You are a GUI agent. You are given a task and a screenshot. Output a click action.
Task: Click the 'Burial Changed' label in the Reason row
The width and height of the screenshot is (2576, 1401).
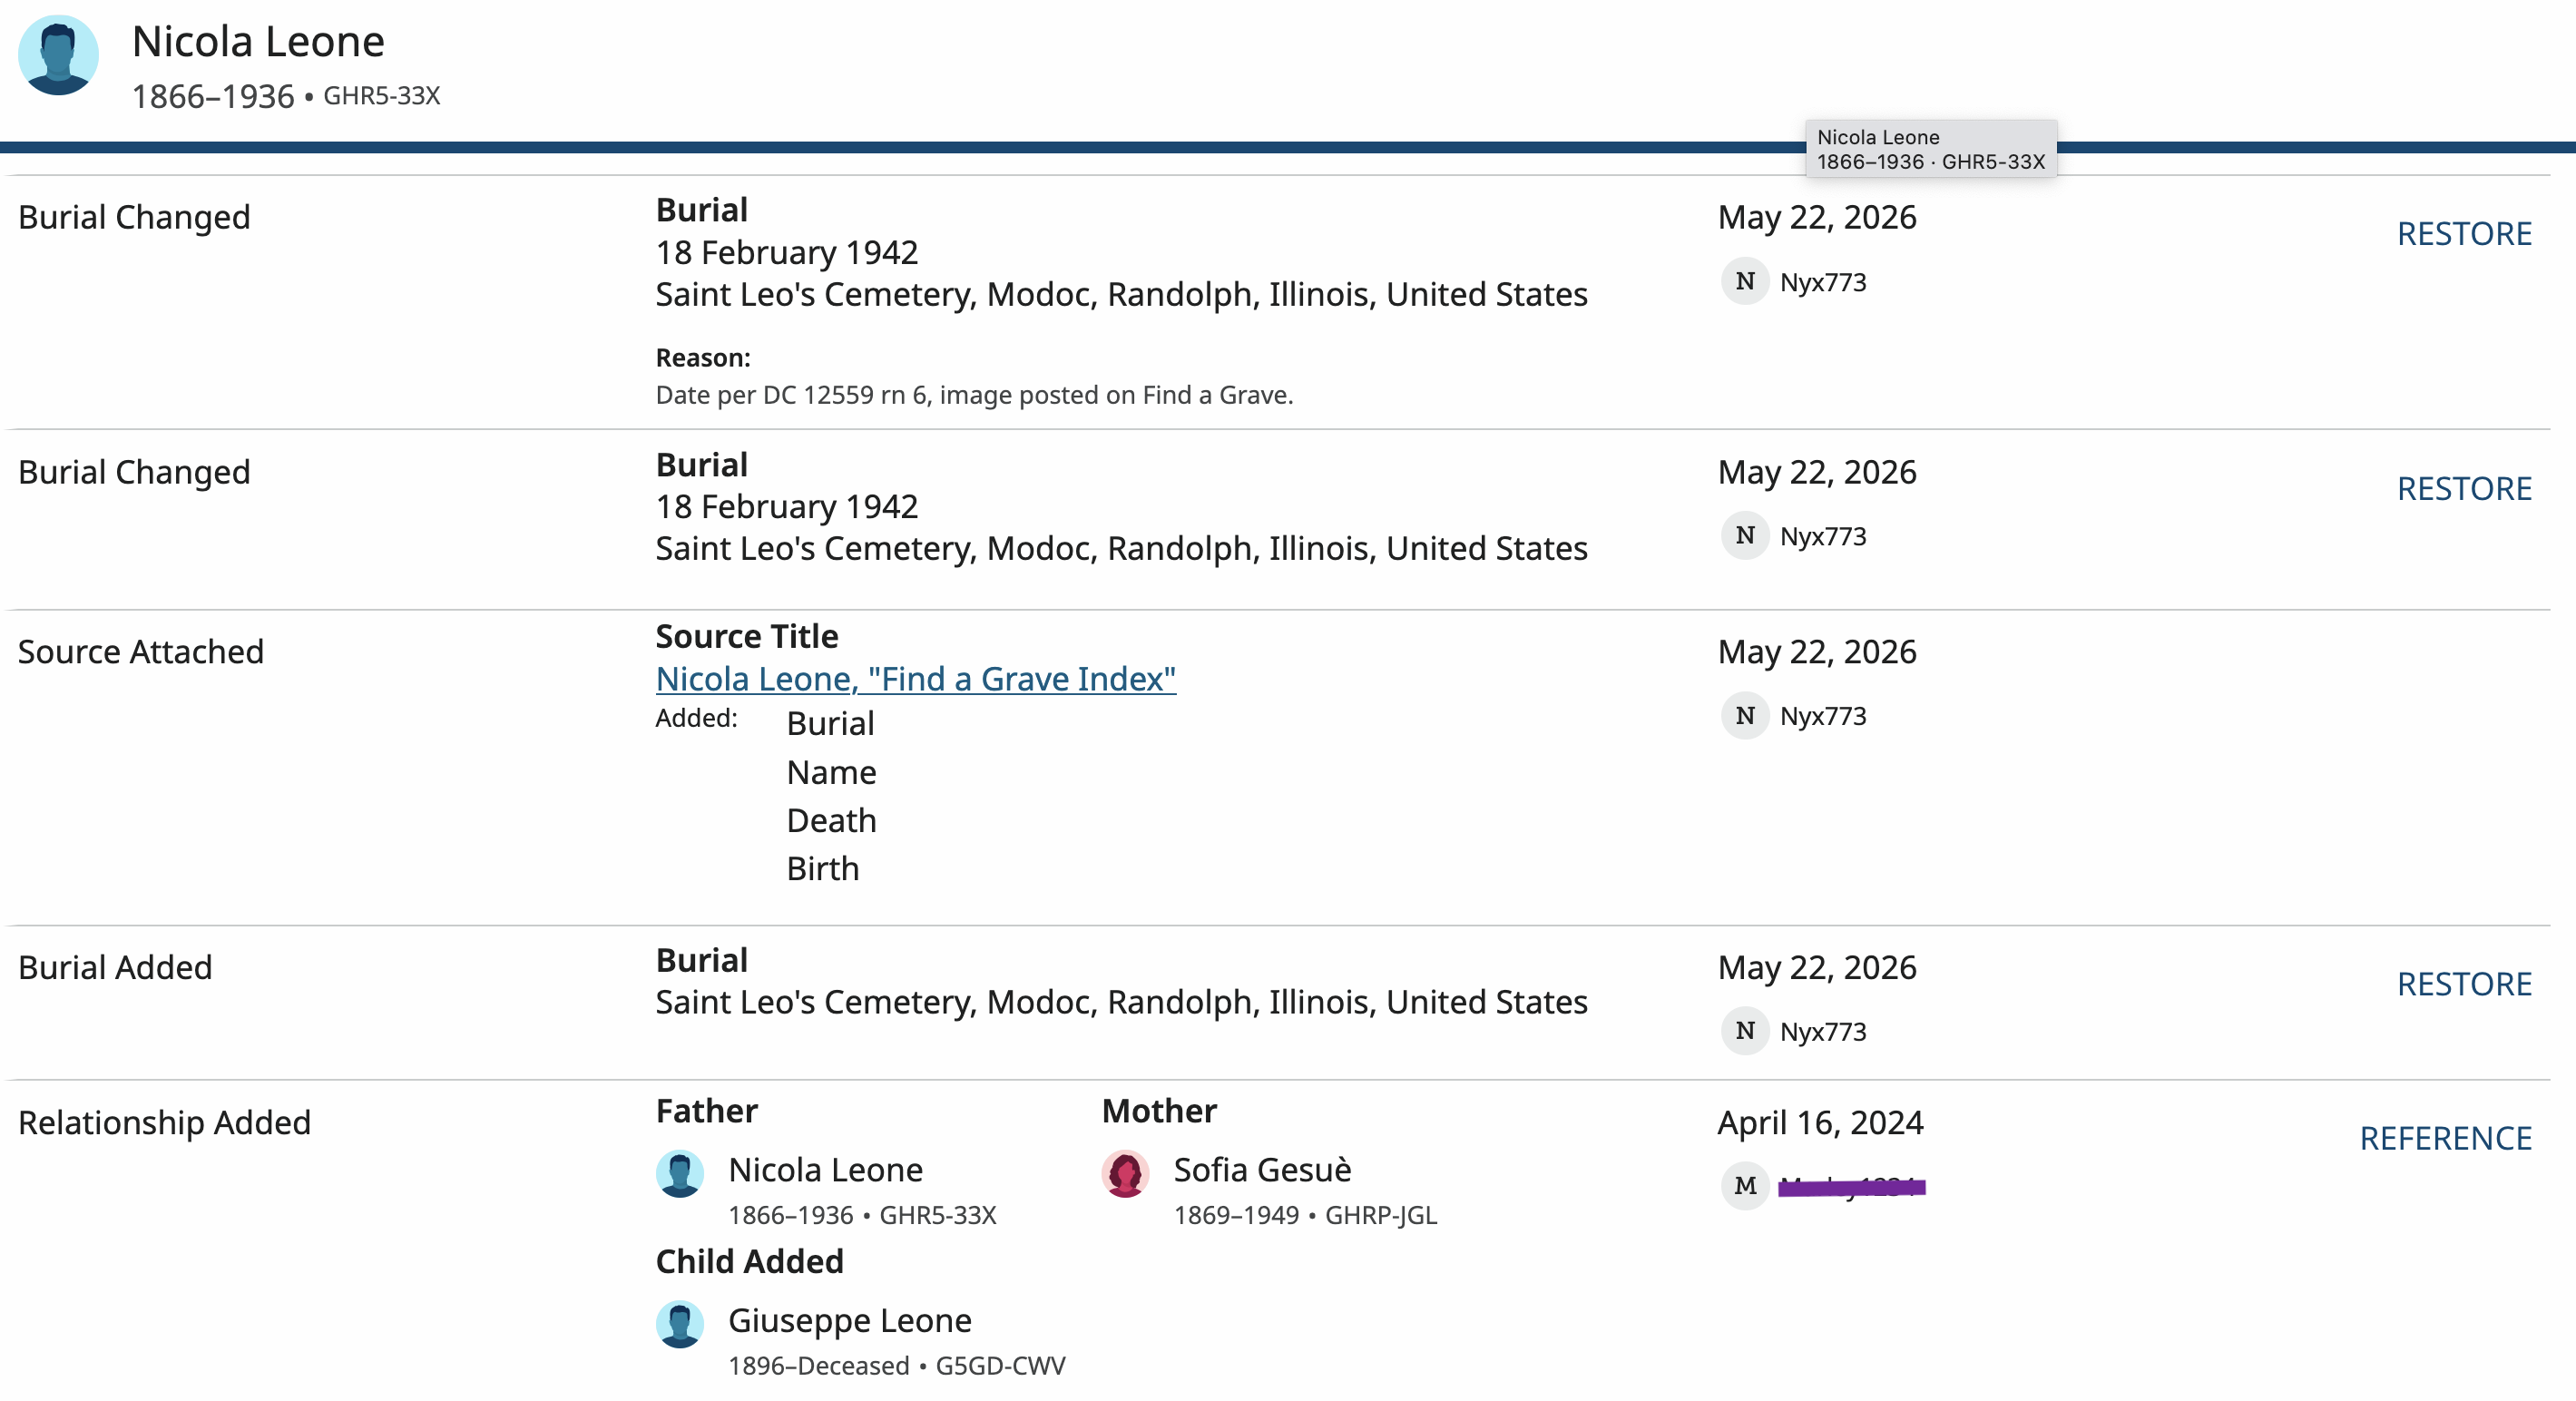134,218
